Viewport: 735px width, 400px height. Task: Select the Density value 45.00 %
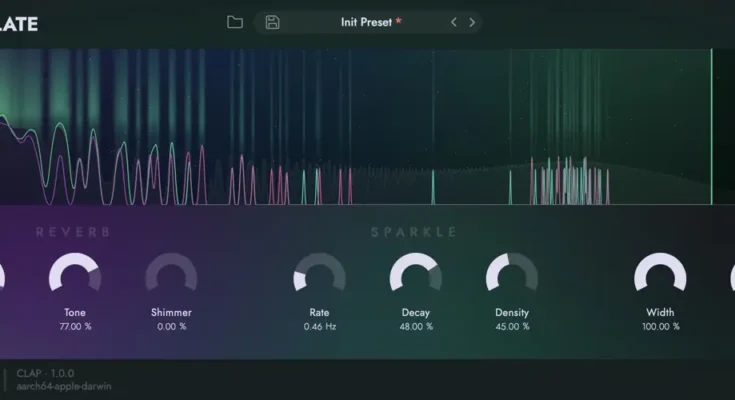[x=512, y=326]
